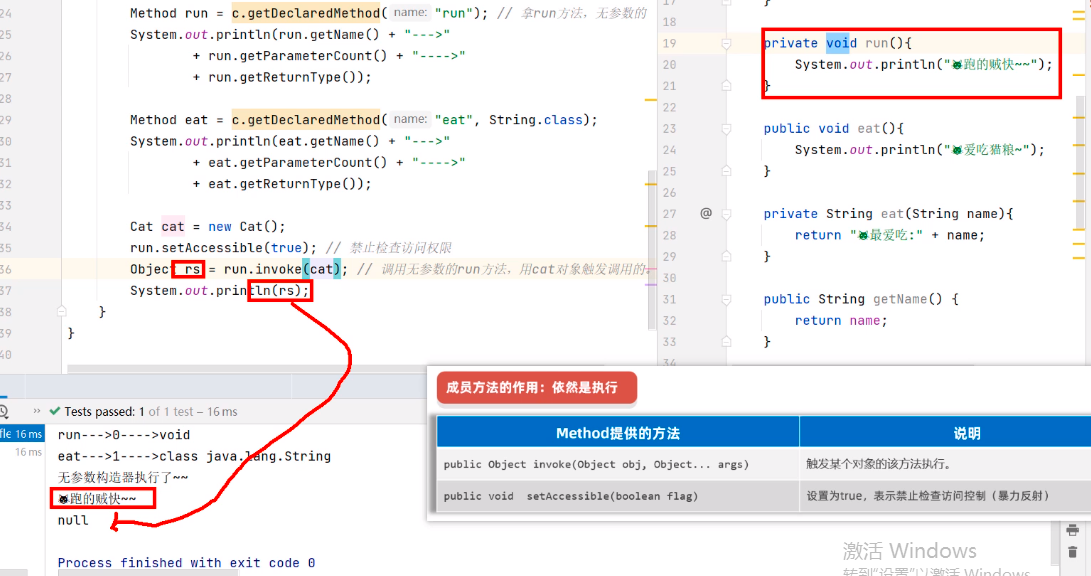The height and width of the screenshot is (576, 1091).
Task: Collapse the getName() method on line 31
Action: click(726, 300)
